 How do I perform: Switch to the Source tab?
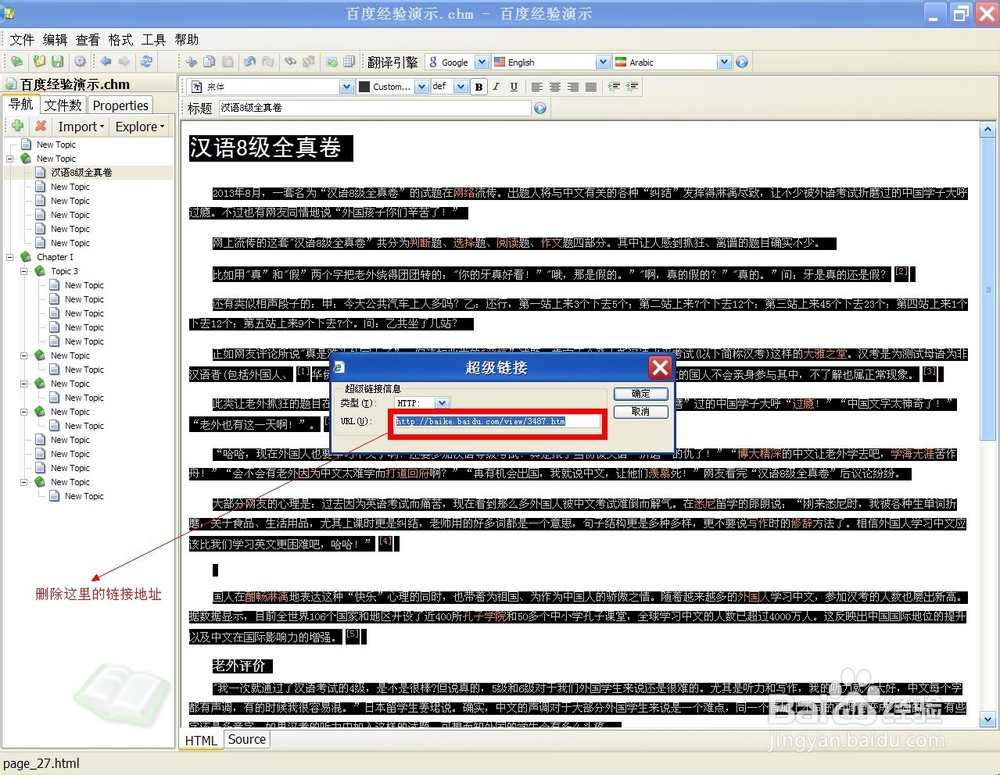tap(247, 739)
